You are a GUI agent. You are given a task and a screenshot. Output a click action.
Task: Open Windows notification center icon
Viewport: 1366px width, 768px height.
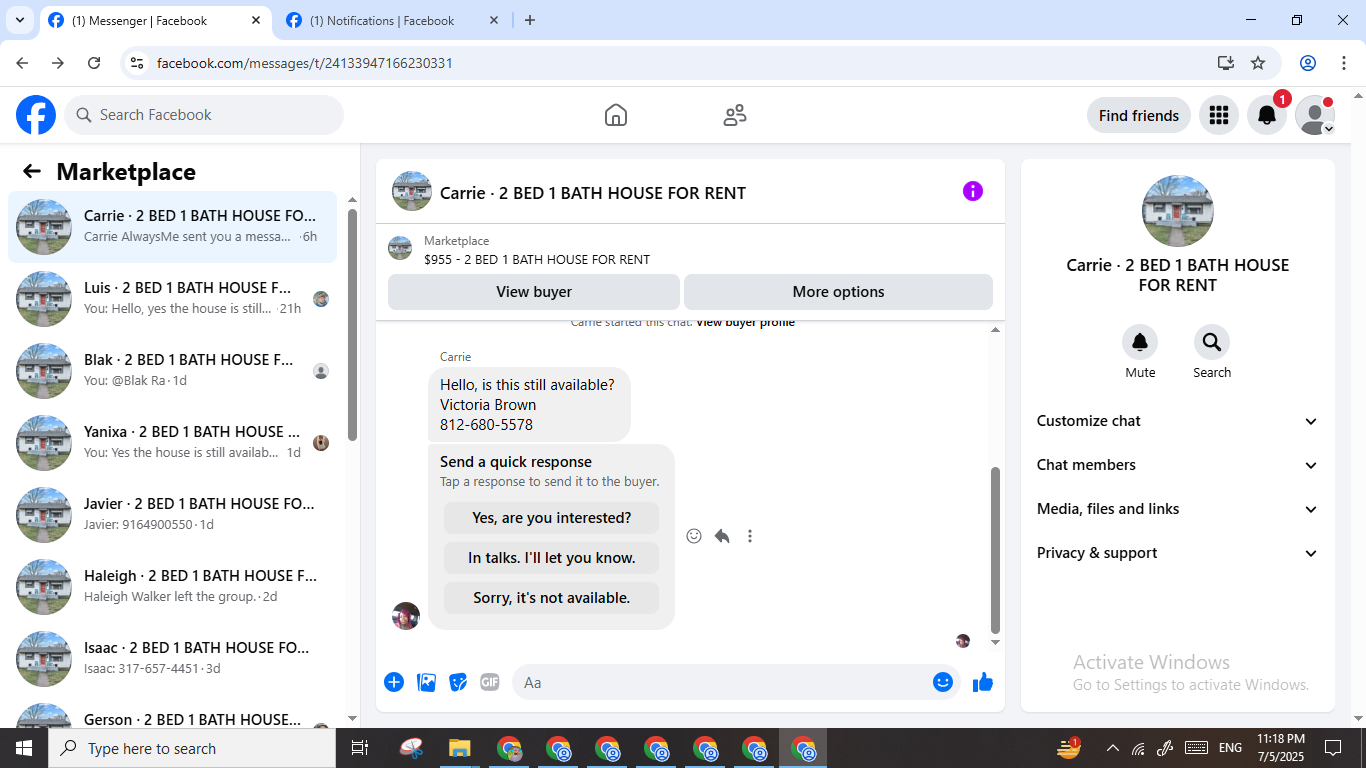[x=1333, y=748]
